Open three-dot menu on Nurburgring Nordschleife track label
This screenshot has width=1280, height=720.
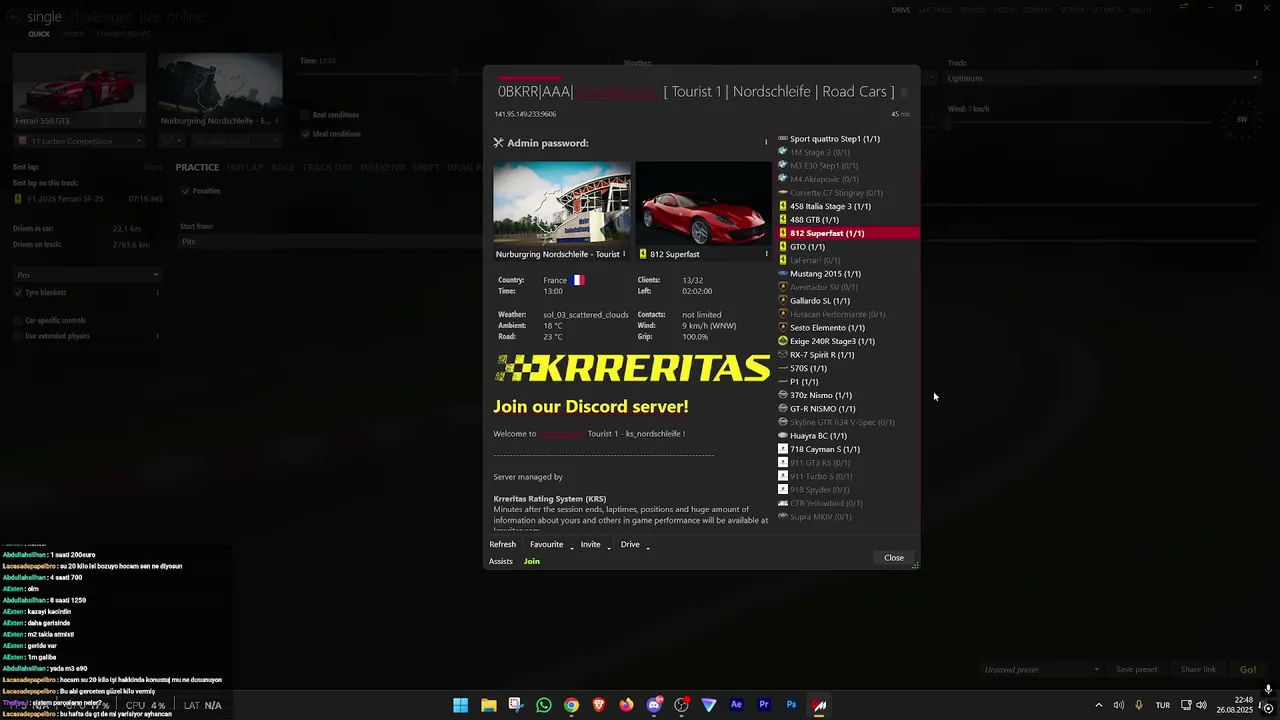(x=625, y=254)
